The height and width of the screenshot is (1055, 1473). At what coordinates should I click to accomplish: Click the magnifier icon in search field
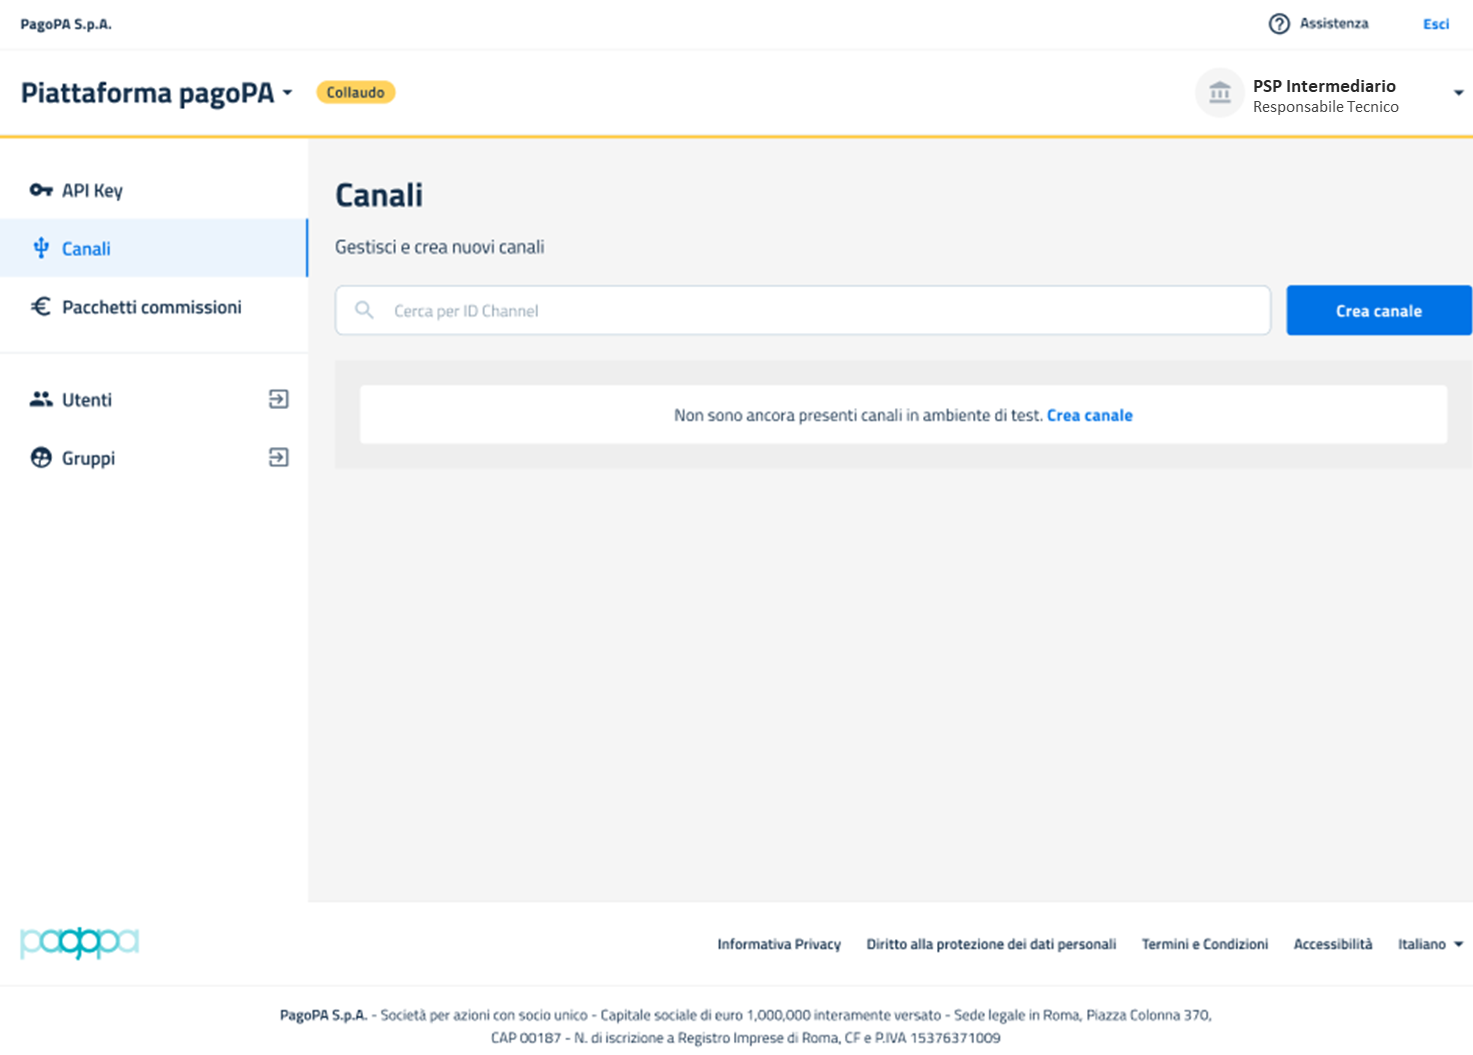point(365,310)
